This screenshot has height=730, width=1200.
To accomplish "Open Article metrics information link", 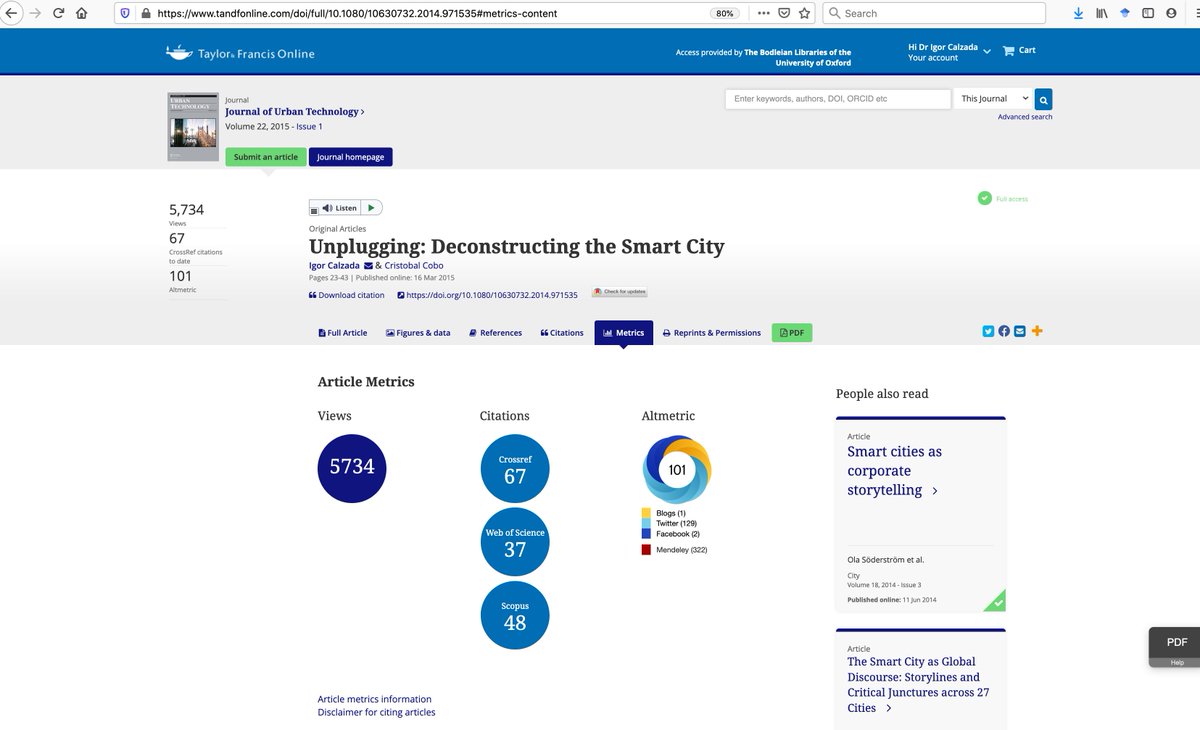I will (375, 699).
